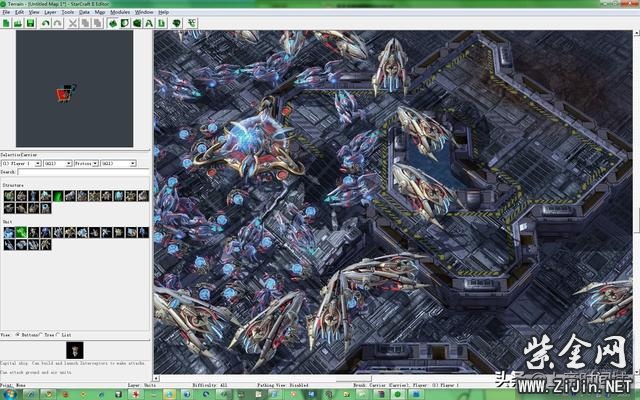Click the minimap preview area
The width and height of the screenshot is (640, 400).
[75, 88]
